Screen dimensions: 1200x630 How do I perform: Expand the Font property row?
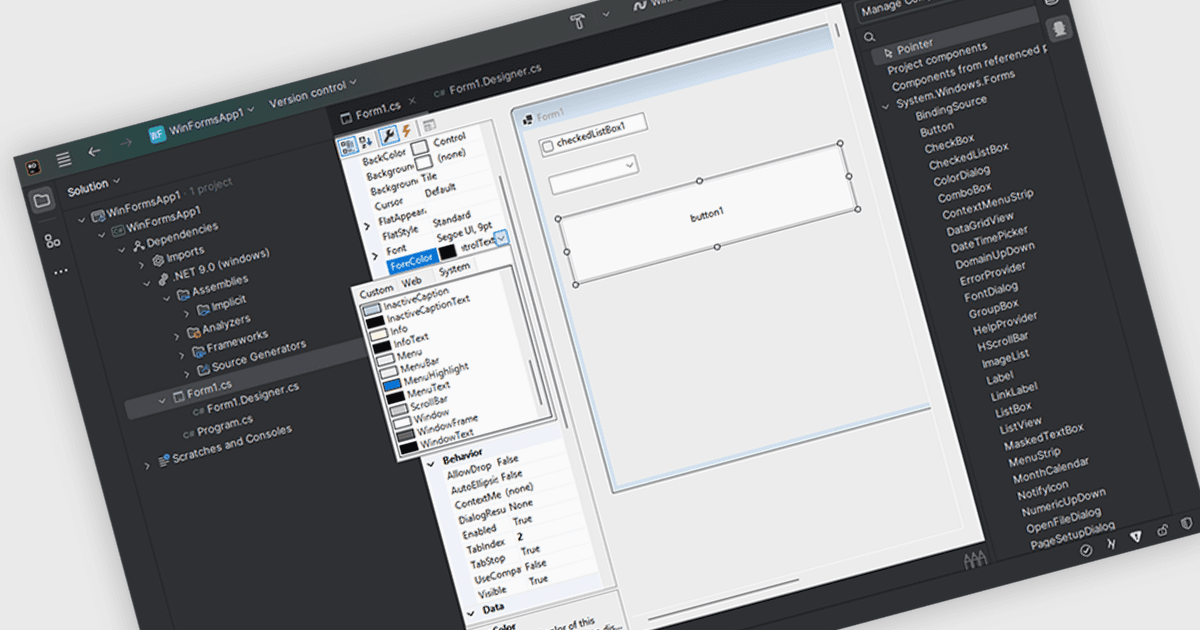pos(374,256)
